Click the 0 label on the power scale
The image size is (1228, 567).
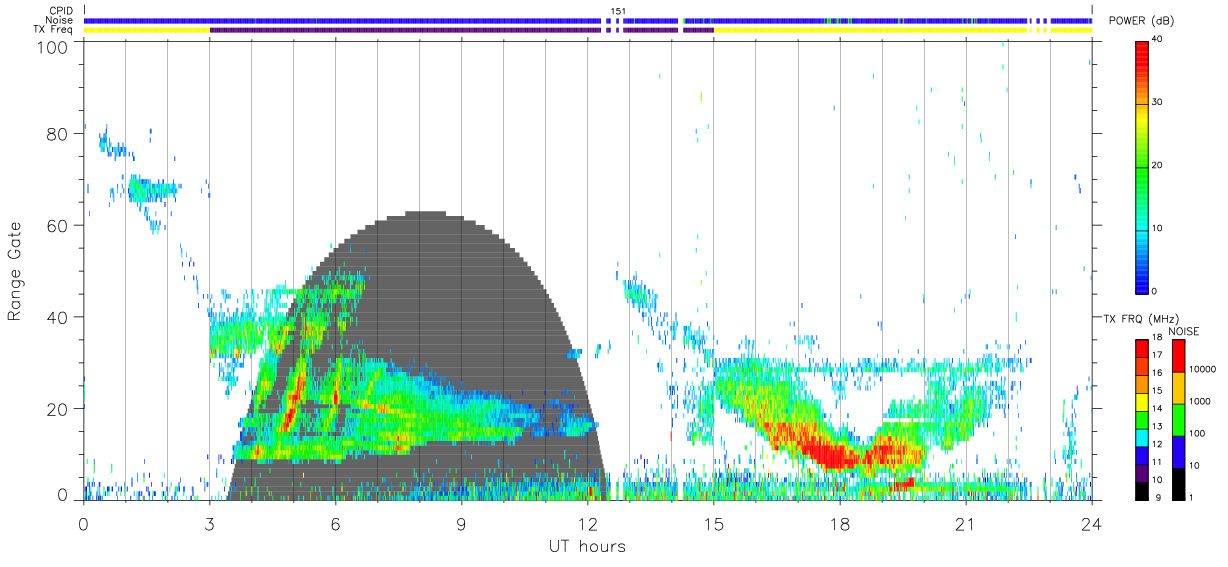[1156, 291]
